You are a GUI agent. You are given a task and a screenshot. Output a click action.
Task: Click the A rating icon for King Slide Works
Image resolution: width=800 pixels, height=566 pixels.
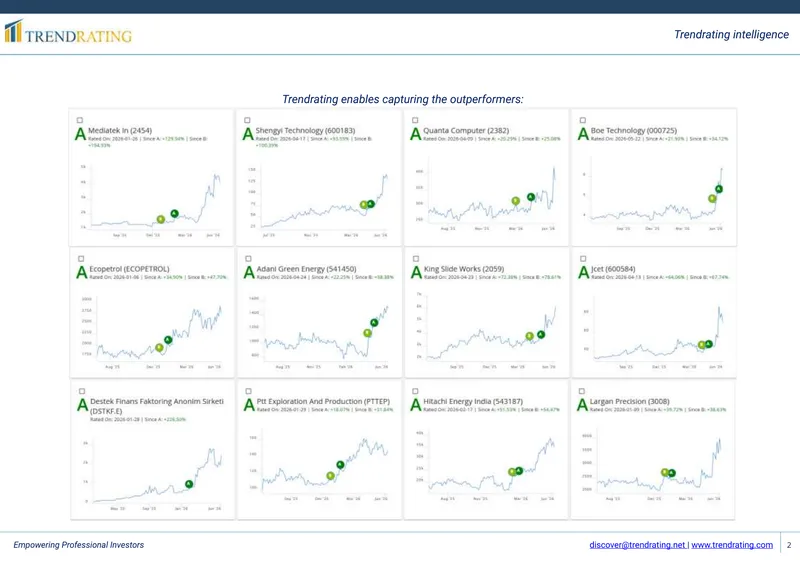coord(416,273)
